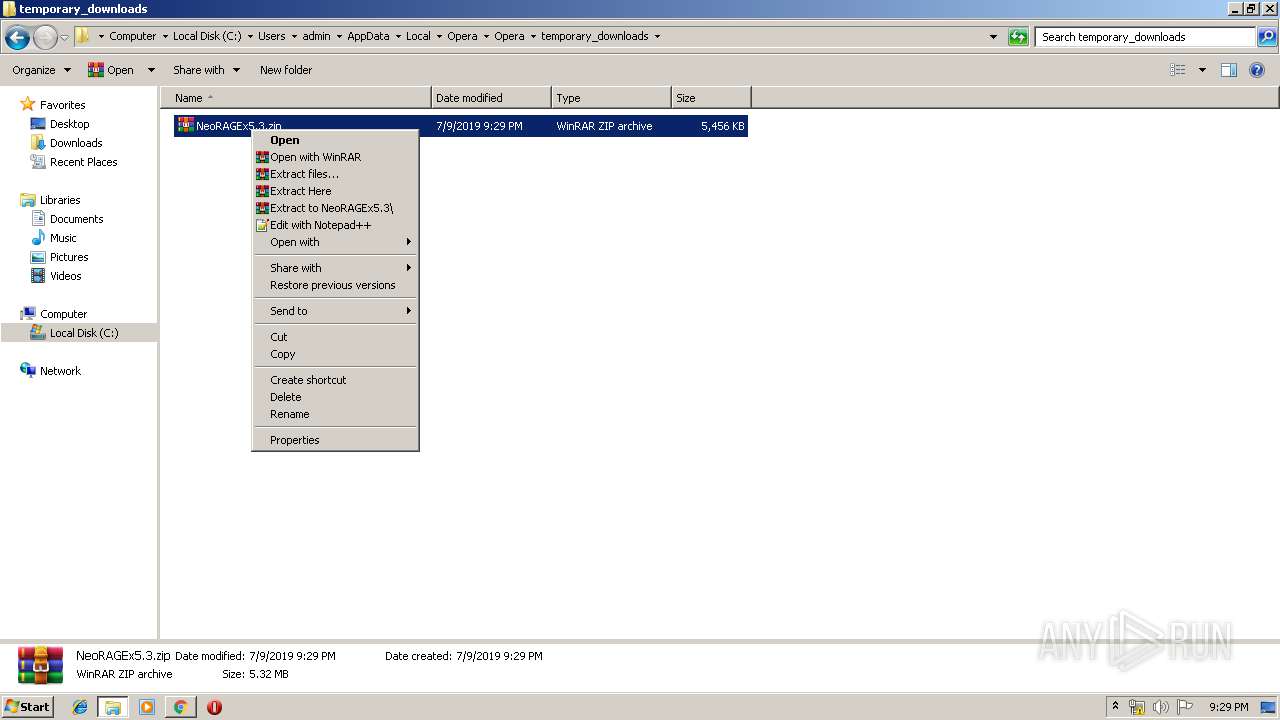1280x720 pixels.
Task: Open the view options dropdown arrow
Action: [1202, 70]
